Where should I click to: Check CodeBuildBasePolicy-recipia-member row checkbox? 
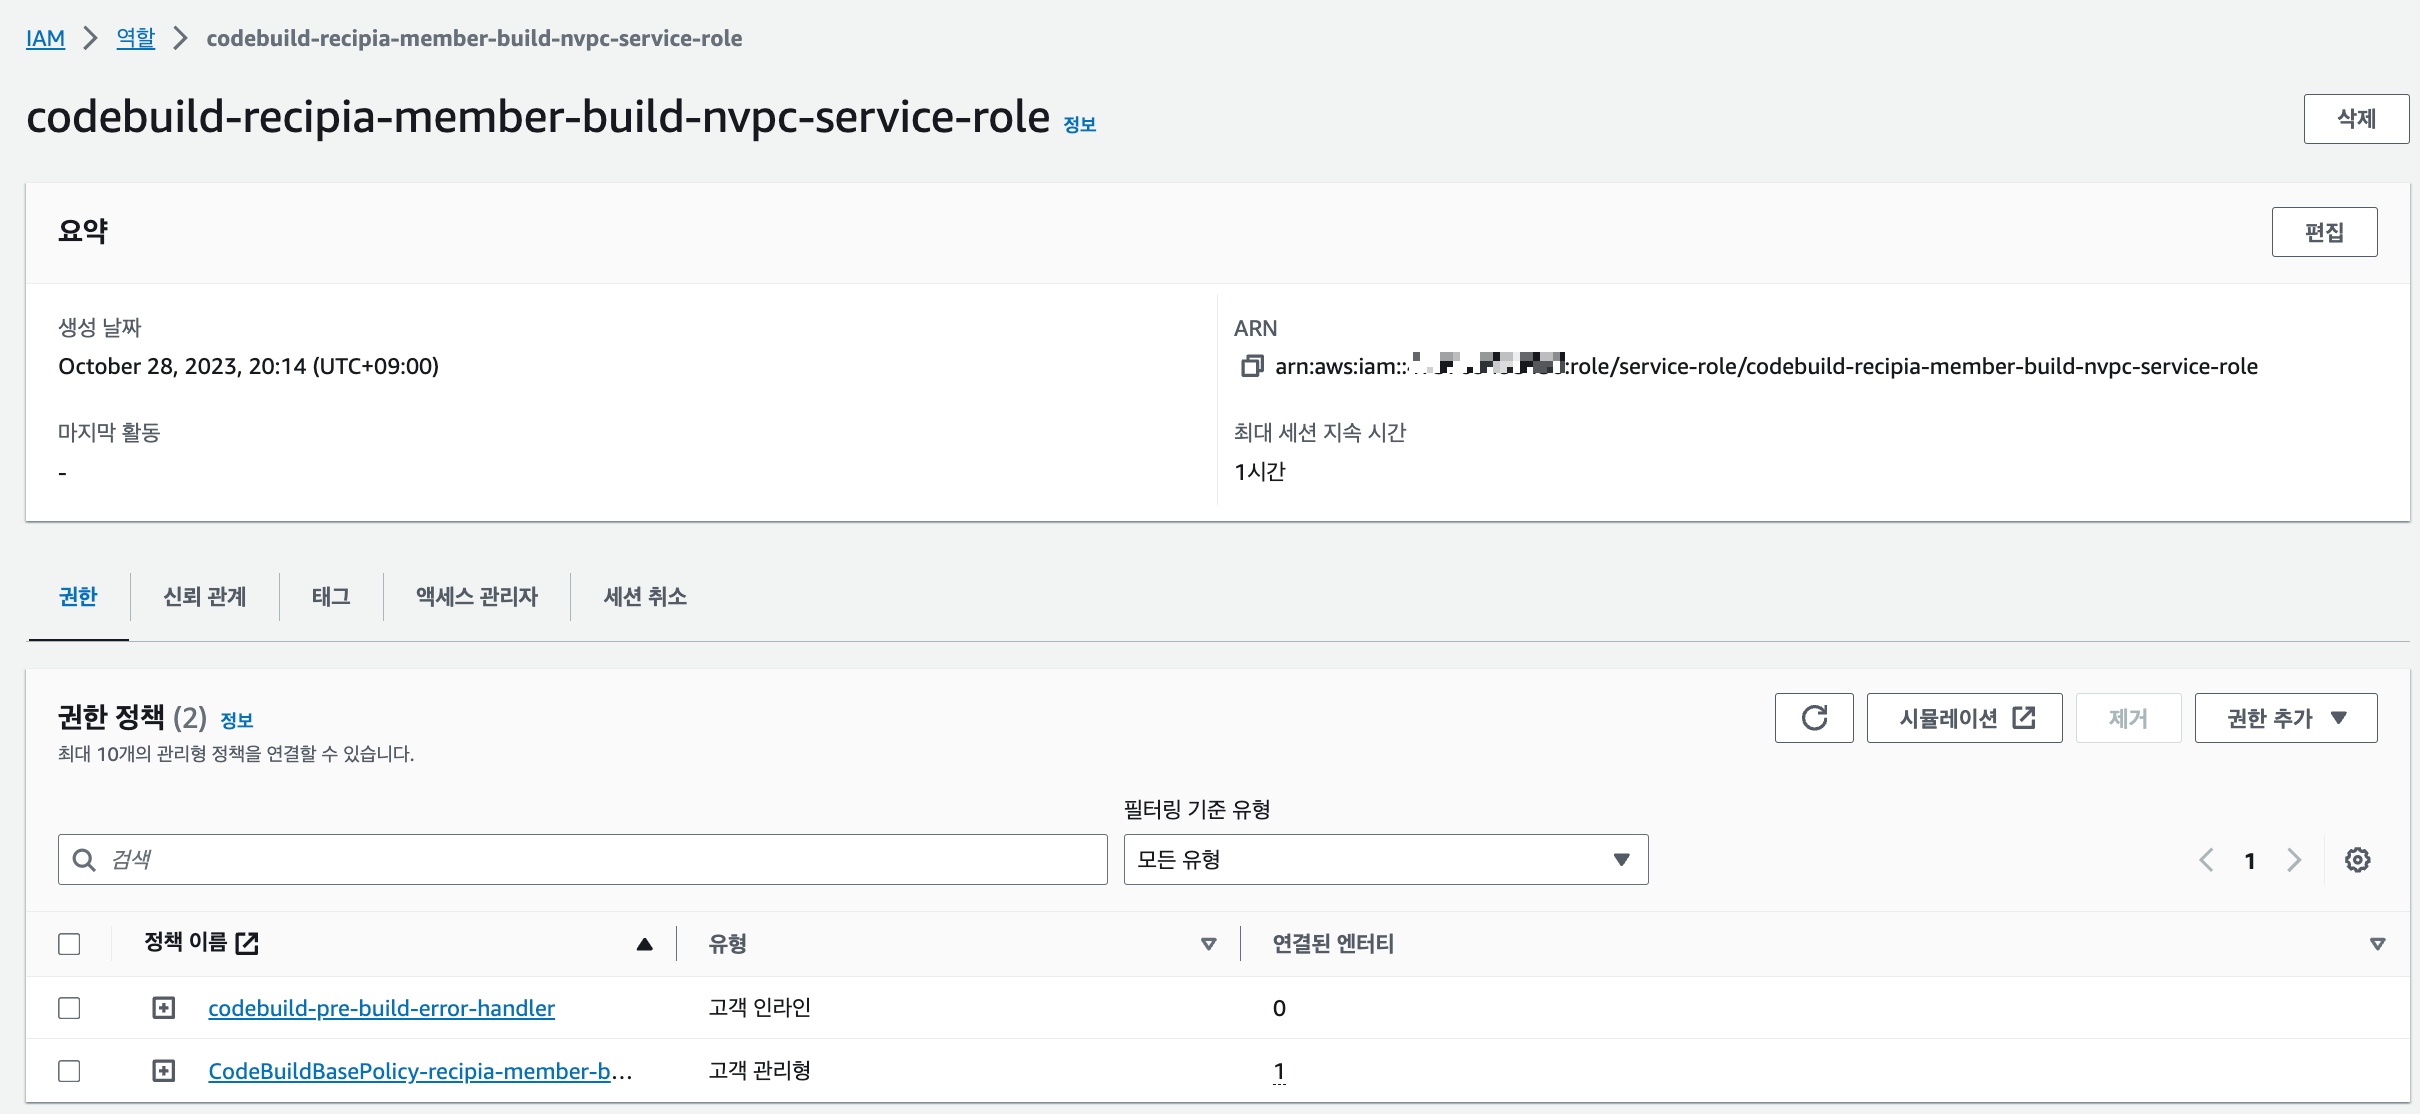coord(69,1071)
